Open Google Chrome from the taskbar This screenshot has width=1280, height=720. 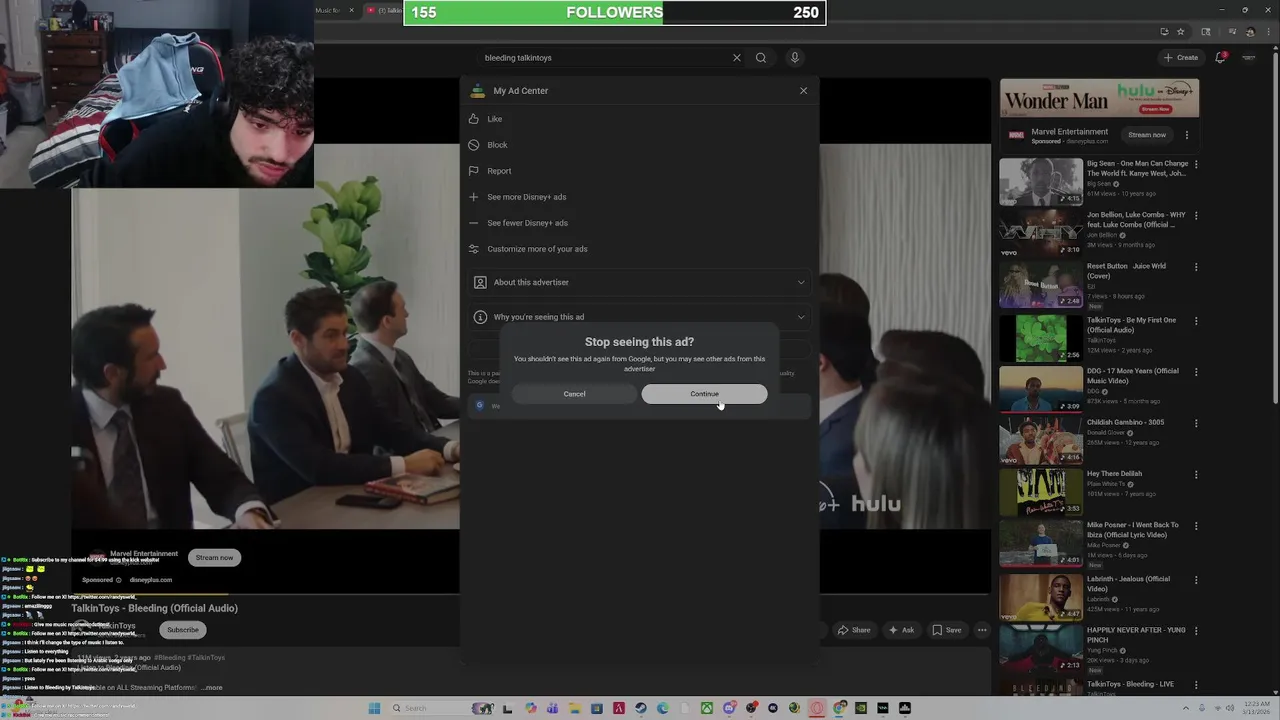839,708
